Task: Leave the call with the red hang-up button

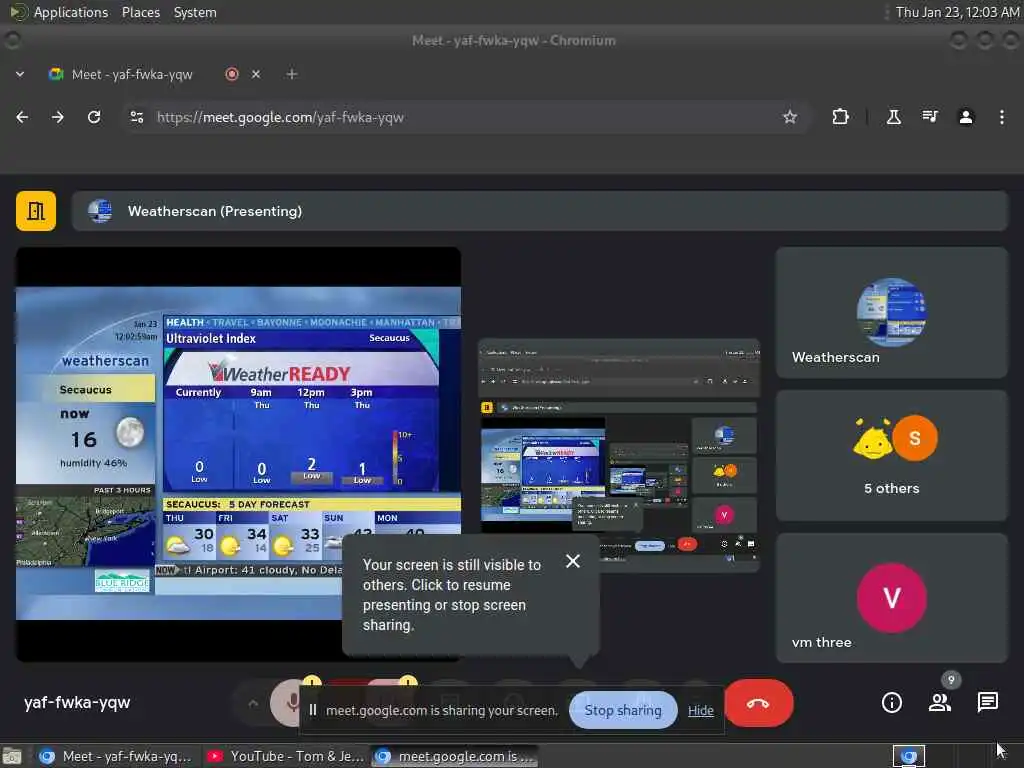Action: [759, 703]
